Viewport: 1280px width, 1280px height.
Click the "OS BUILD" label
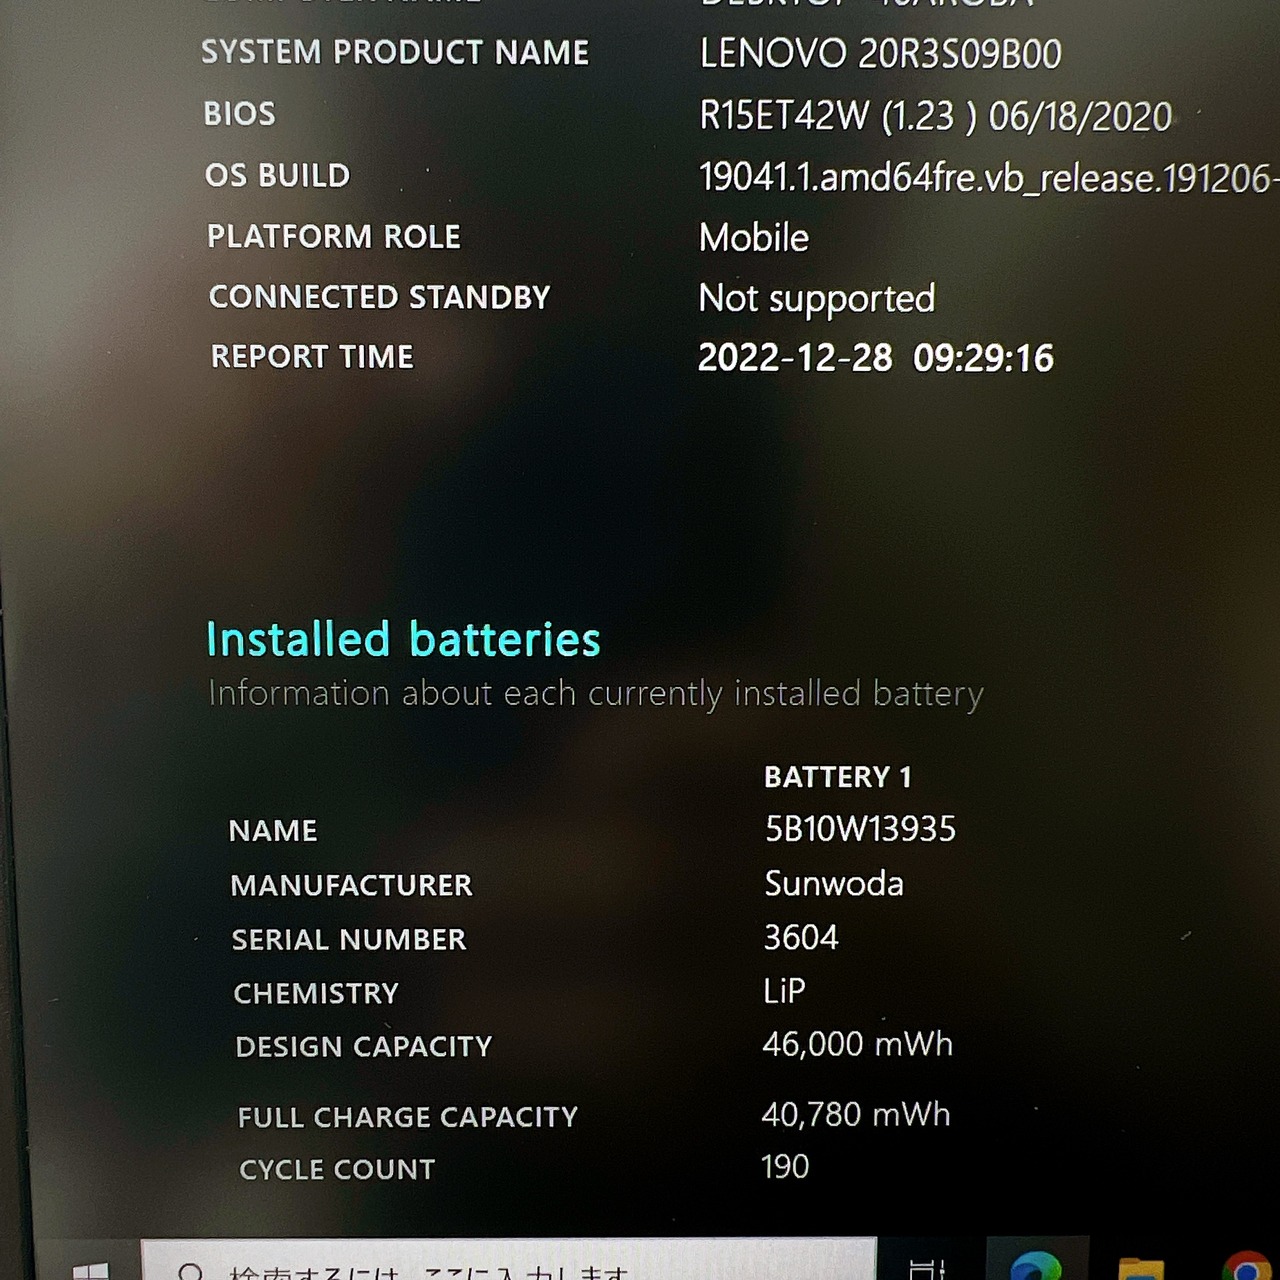pyautogui.click(x=278, y=176)
